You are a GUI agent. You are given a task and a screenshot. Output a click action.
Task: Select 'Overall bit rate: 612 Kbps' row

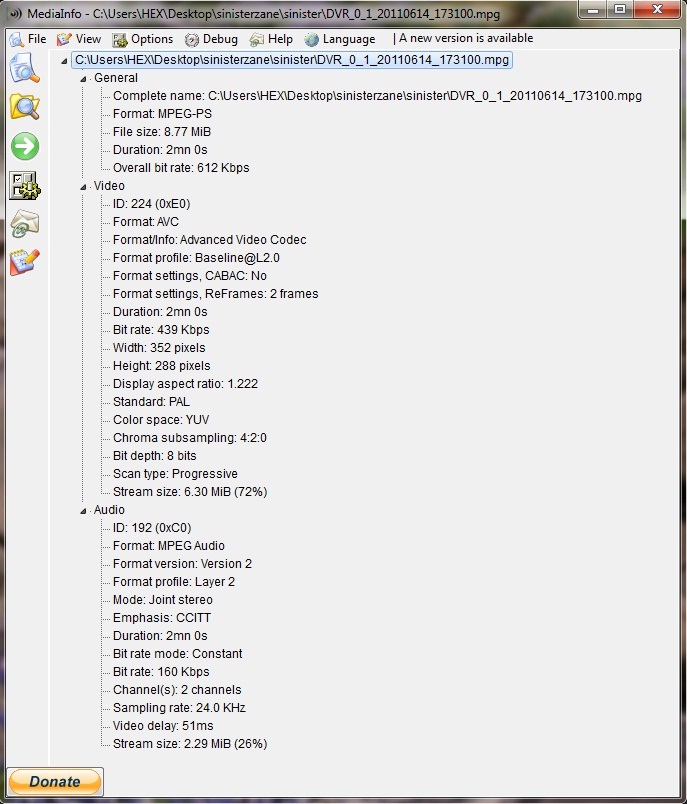[x=181, y=168]
